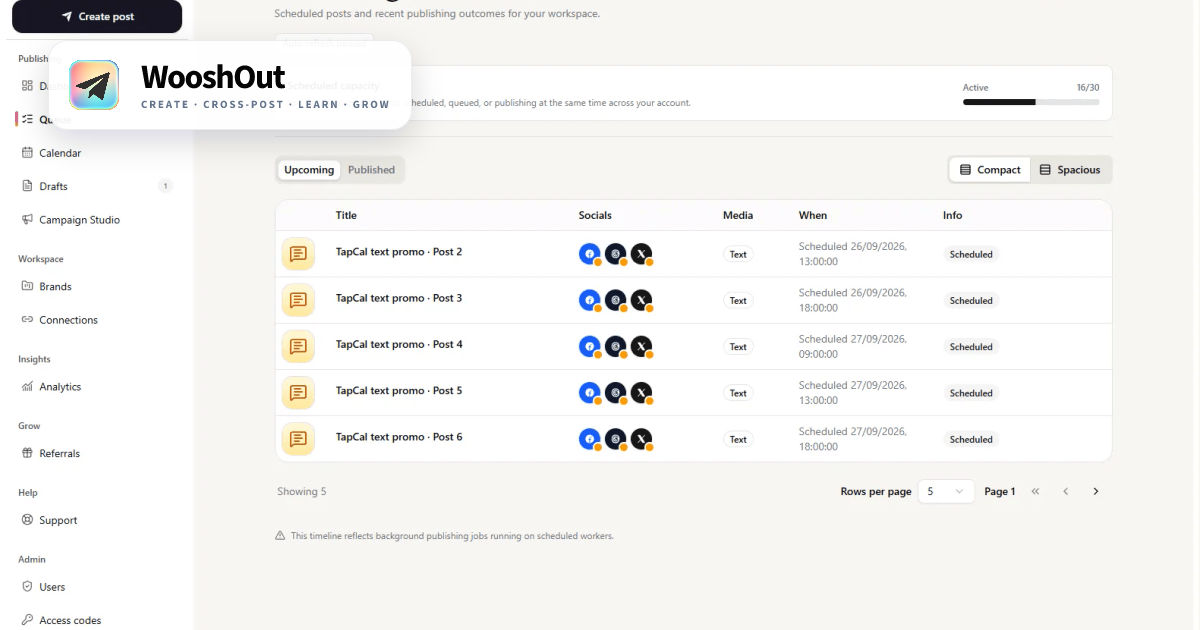Image resolution: width=1200 pixels, height=630 pixels.
Task: Go to next page arrow
Action: 1096,491
